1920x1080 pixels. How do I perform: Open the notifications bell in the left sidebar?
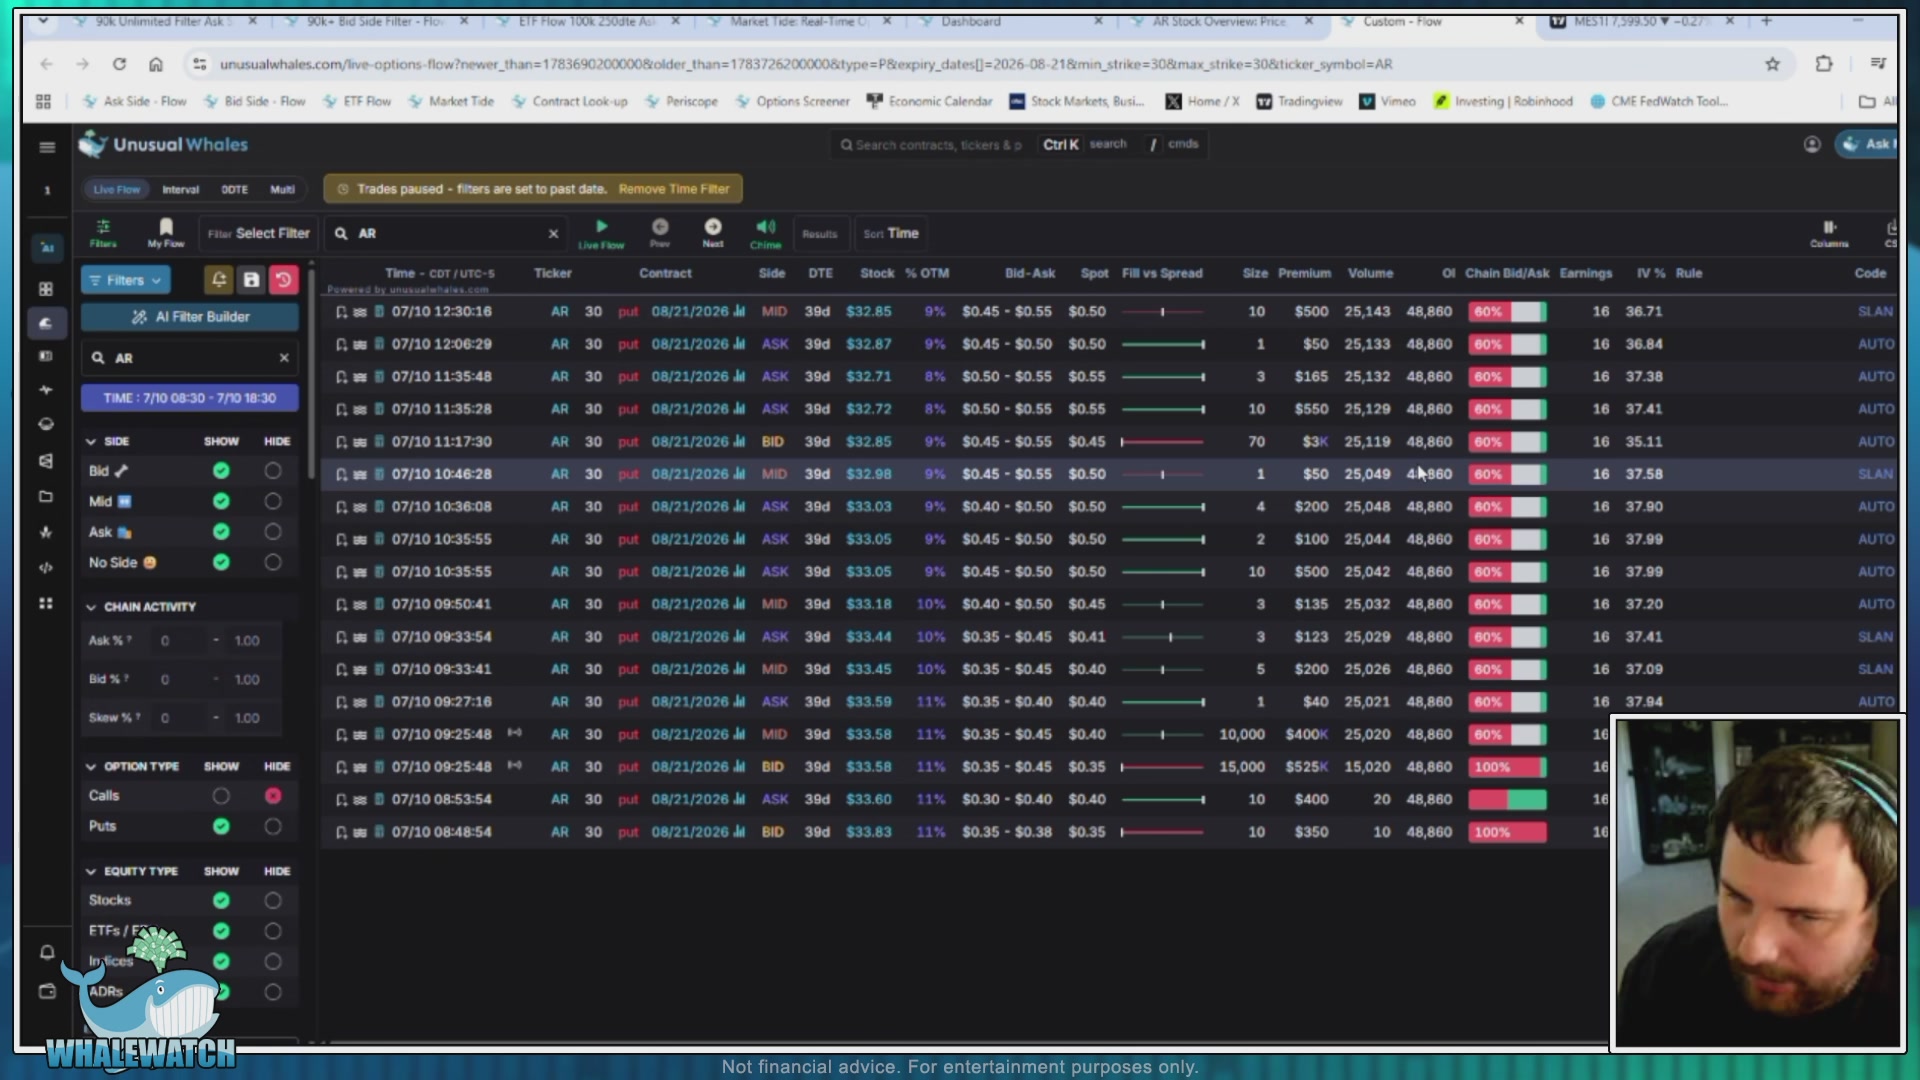[47, 952]
